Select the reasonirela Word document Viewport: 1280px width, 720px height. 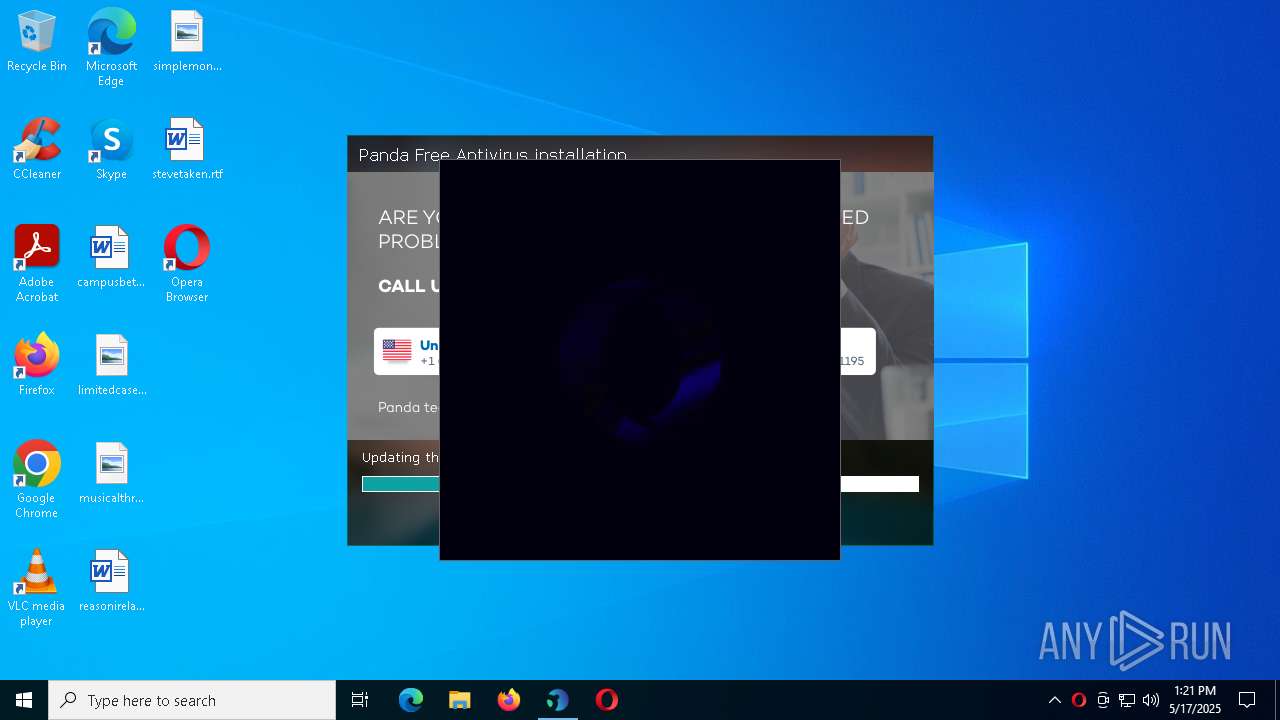tap(111, 582)
